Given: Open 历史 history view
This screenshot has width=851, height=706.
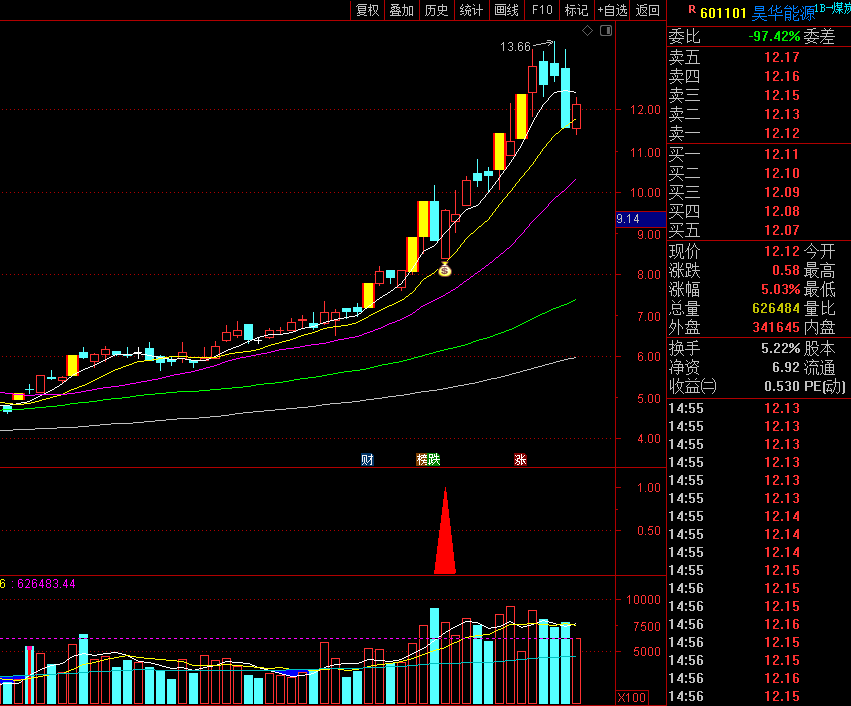Looking at the screenshot, I should point(436,10).
